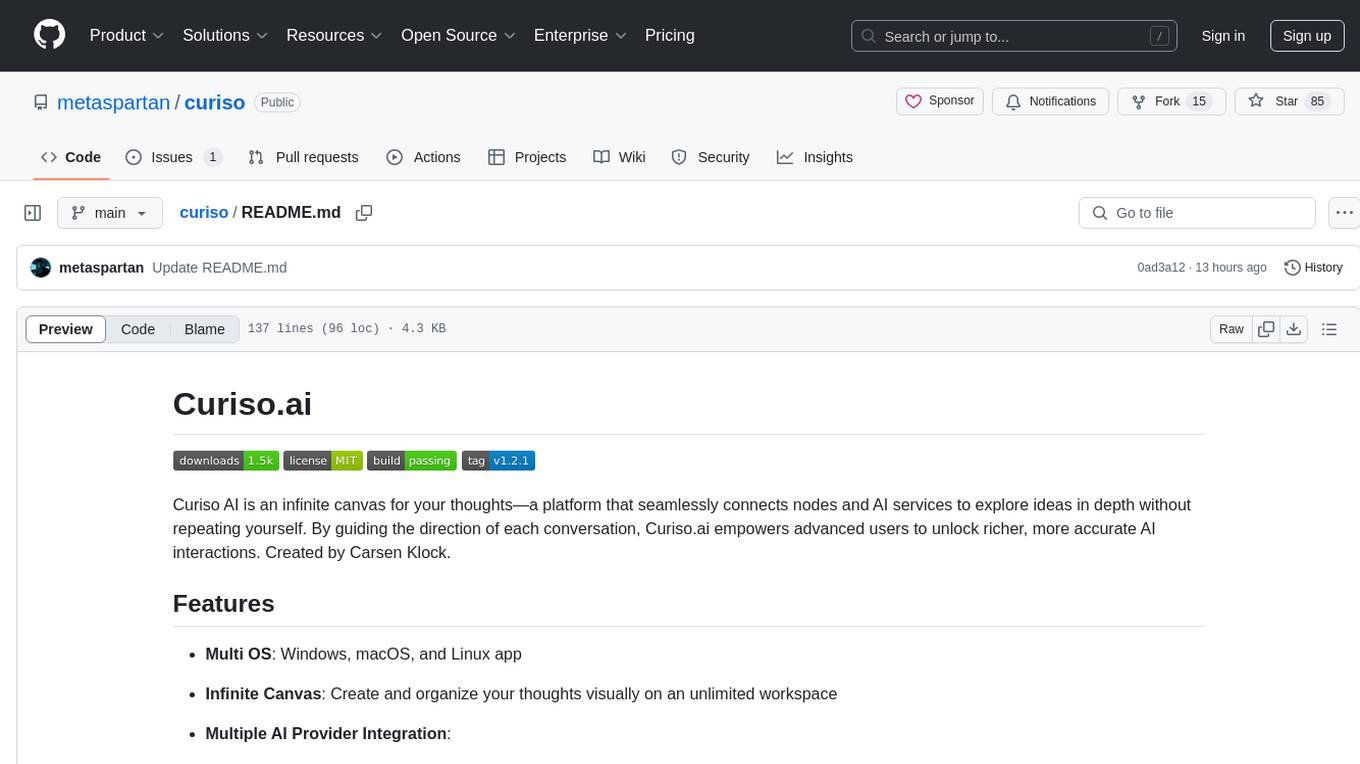The image size is (1360, 764).
Task: Show the fork count 15
Action: [1199, 101]
